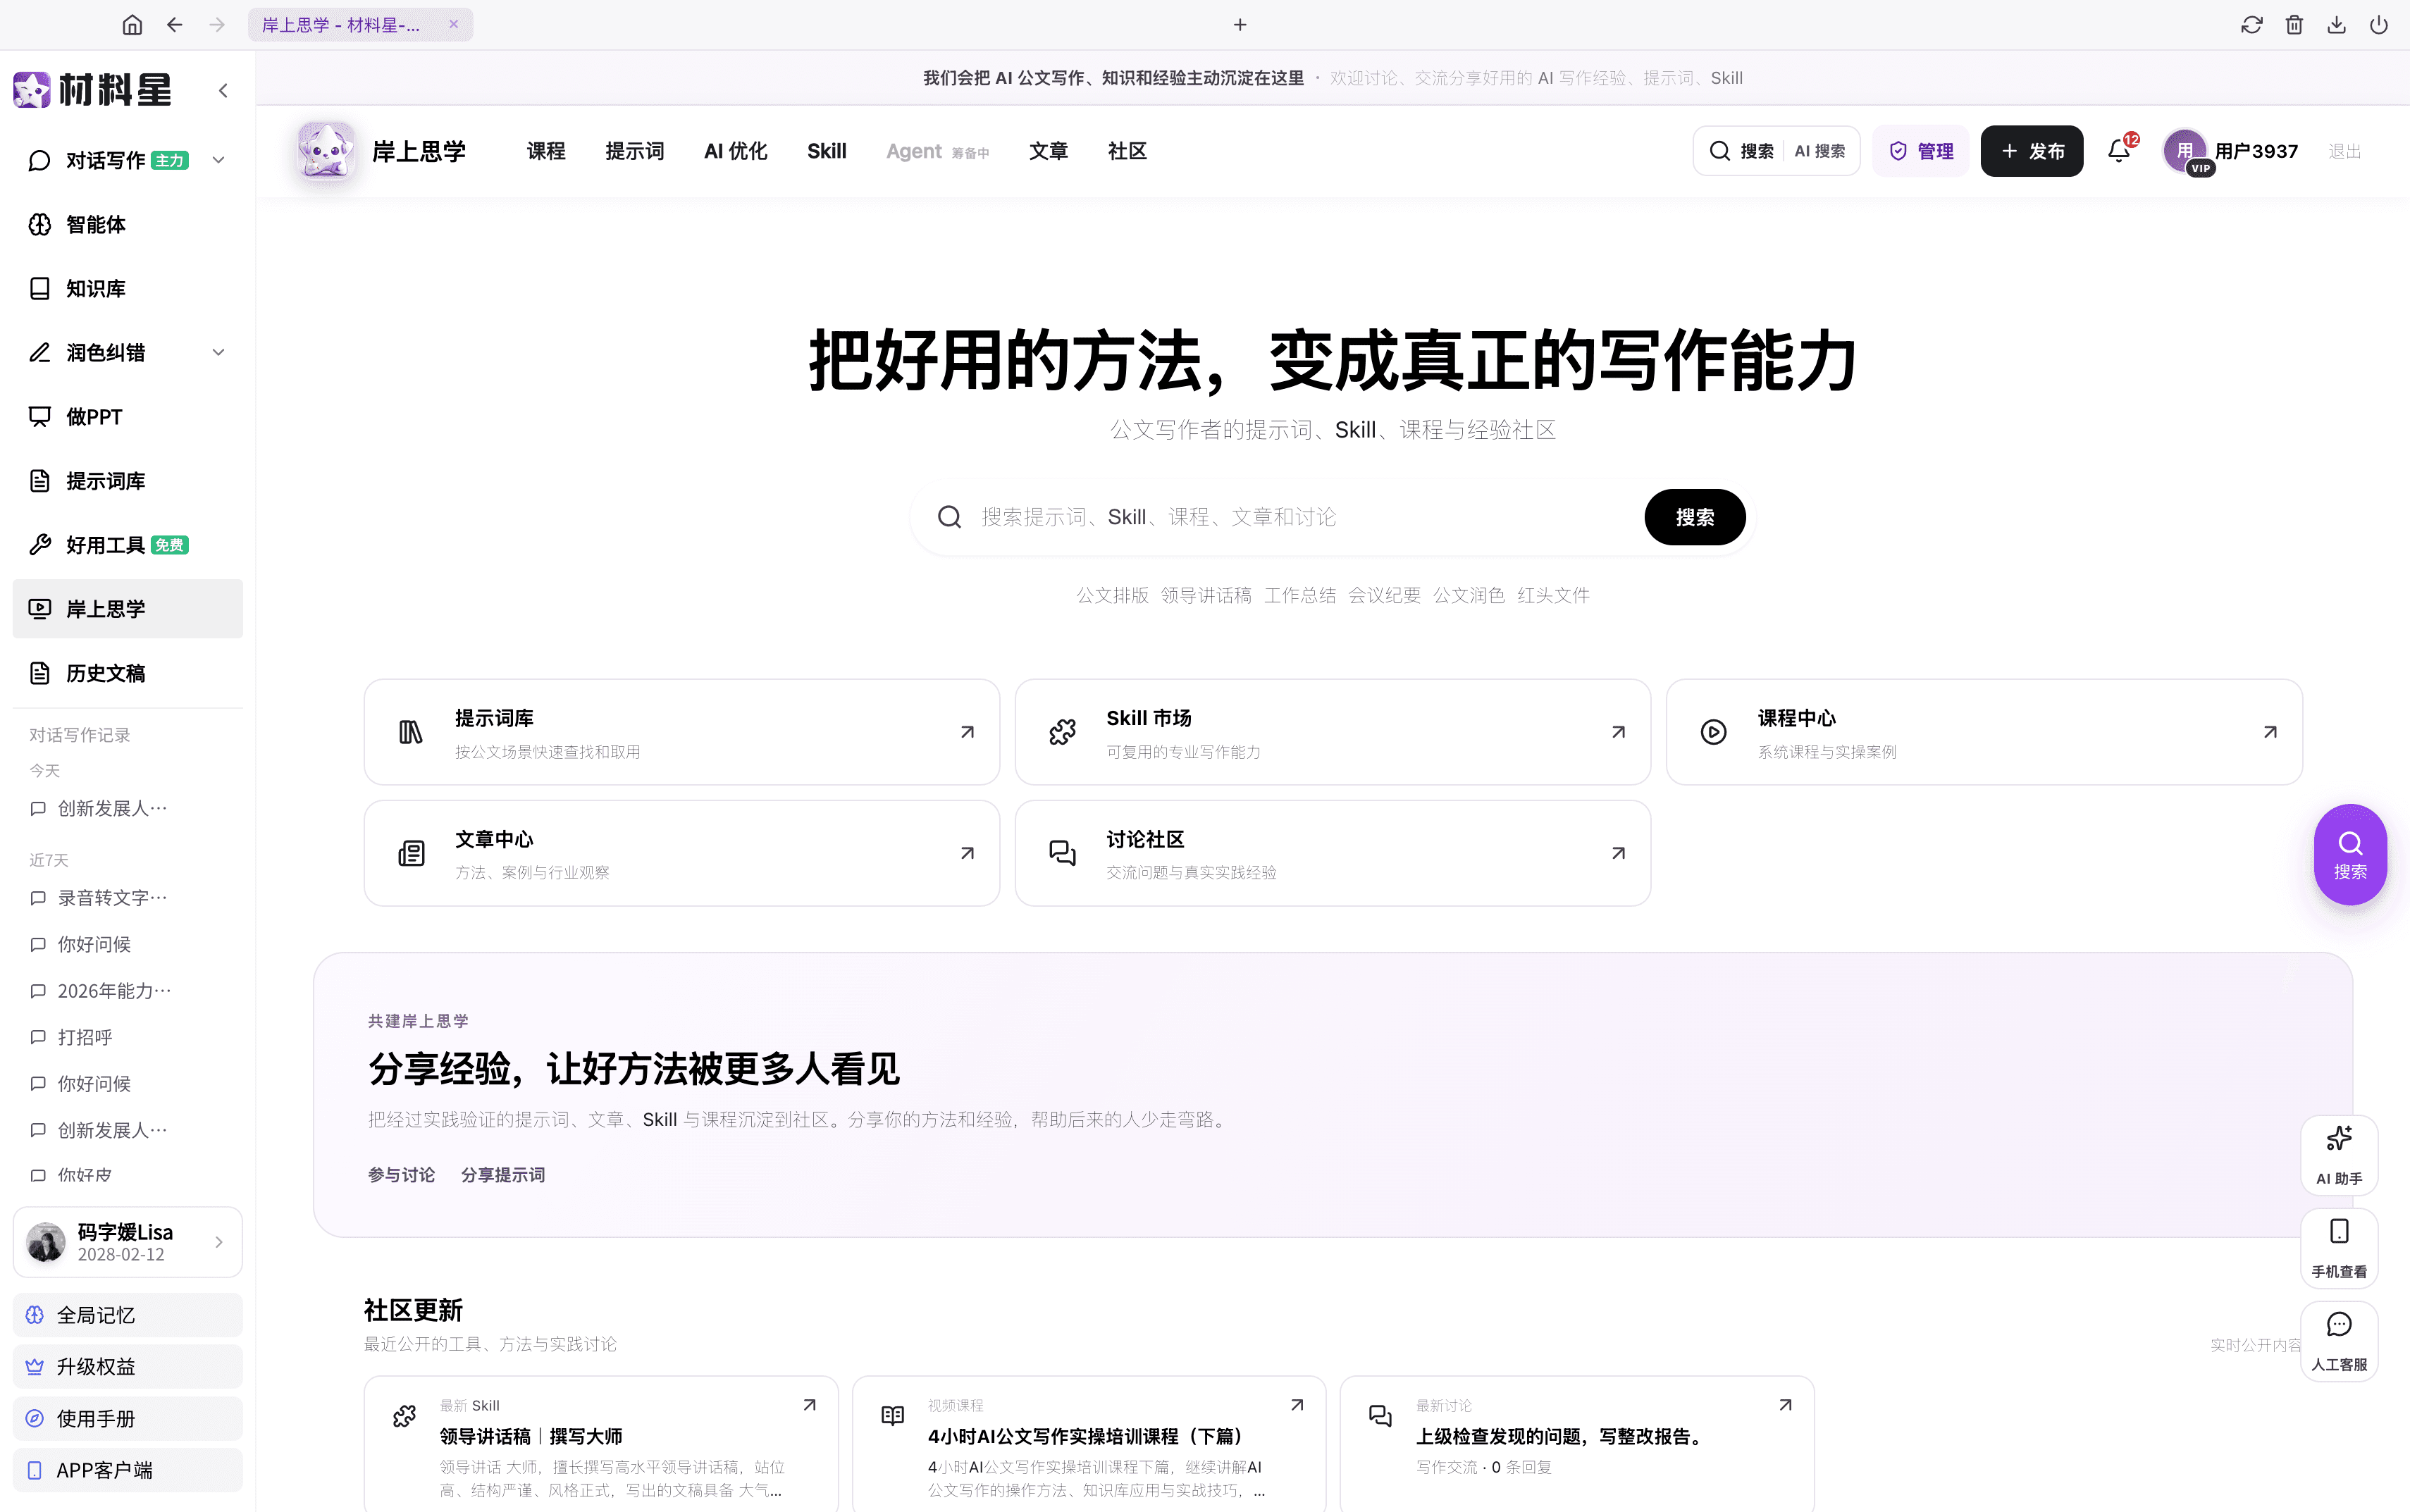This screenshot has height=1512, width=2410.
Task: Open the AI 助手 floating panel
Action: click(2339, 1155)
